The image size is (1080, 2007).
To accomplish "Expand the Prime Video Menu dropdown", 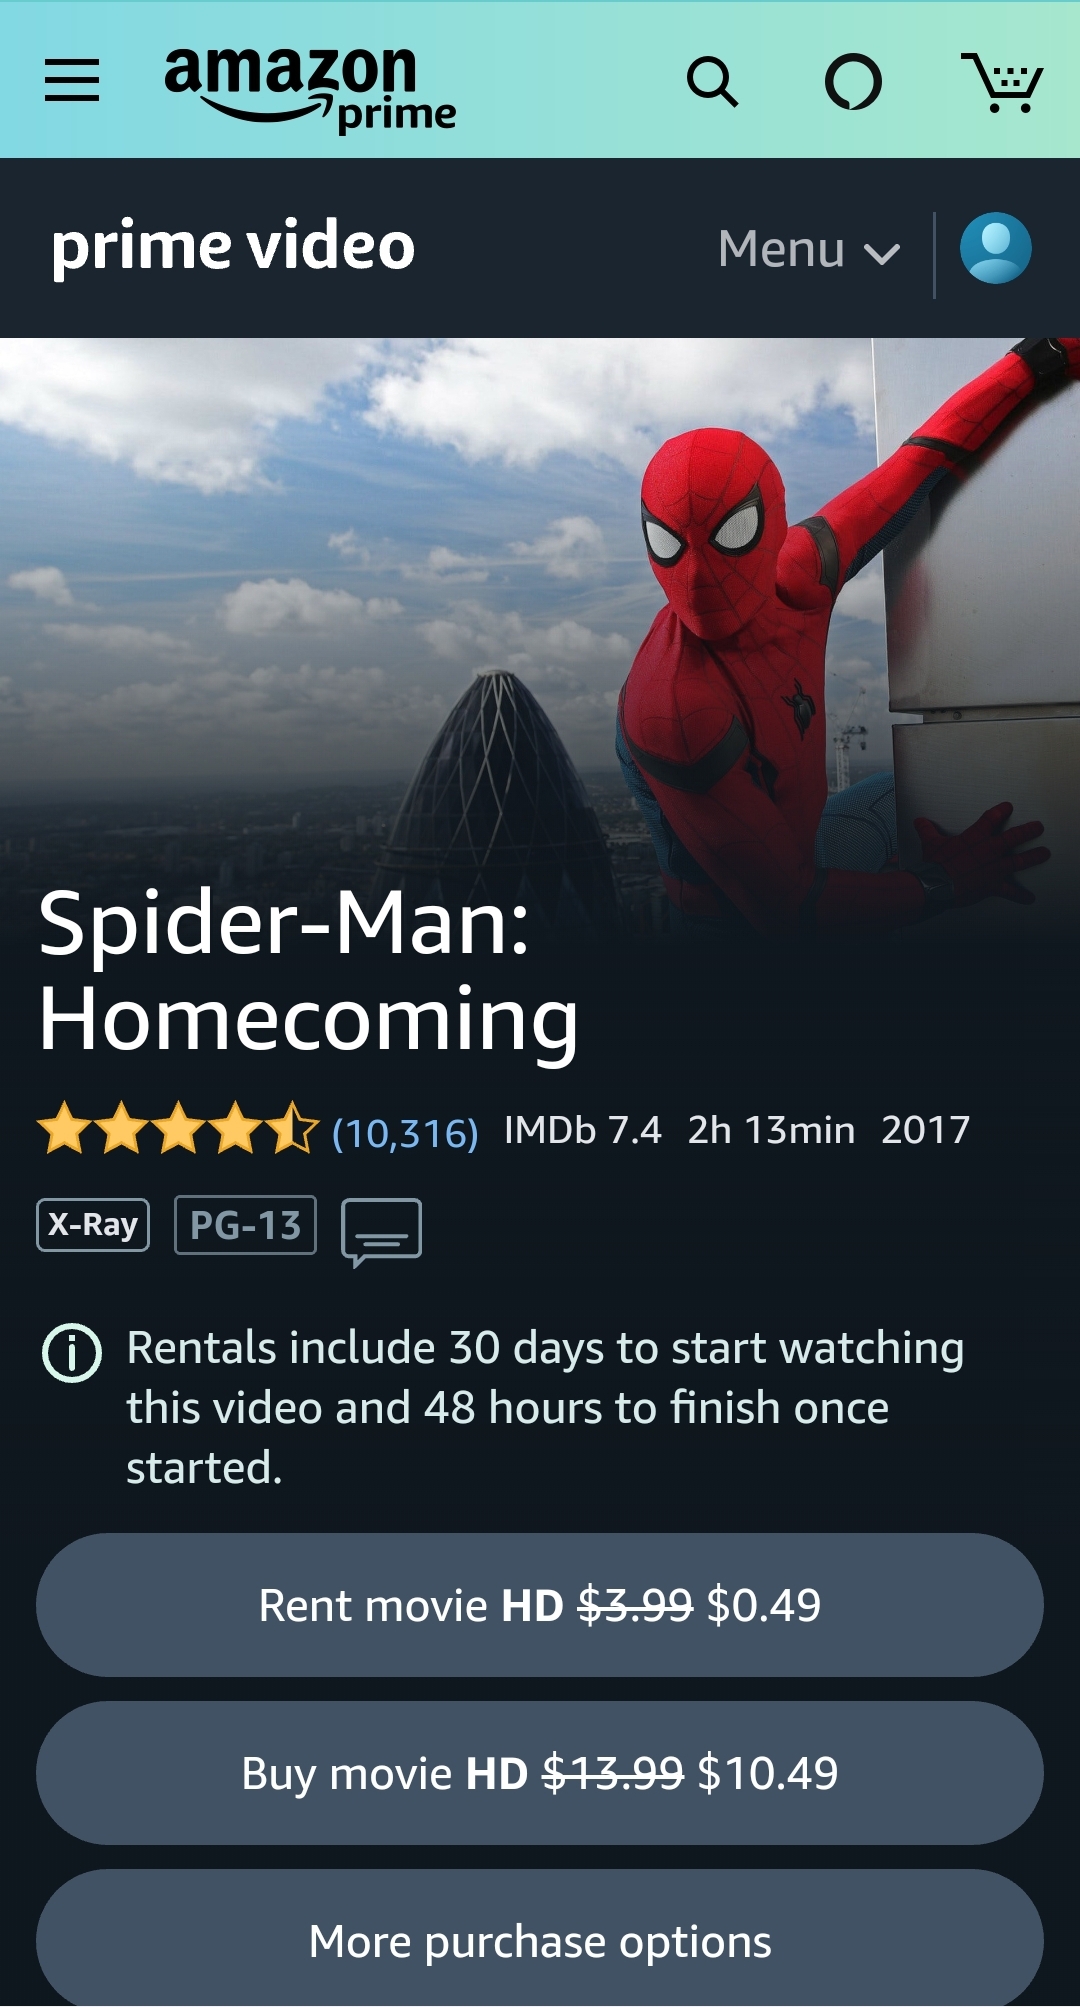I will coord(809,250).
